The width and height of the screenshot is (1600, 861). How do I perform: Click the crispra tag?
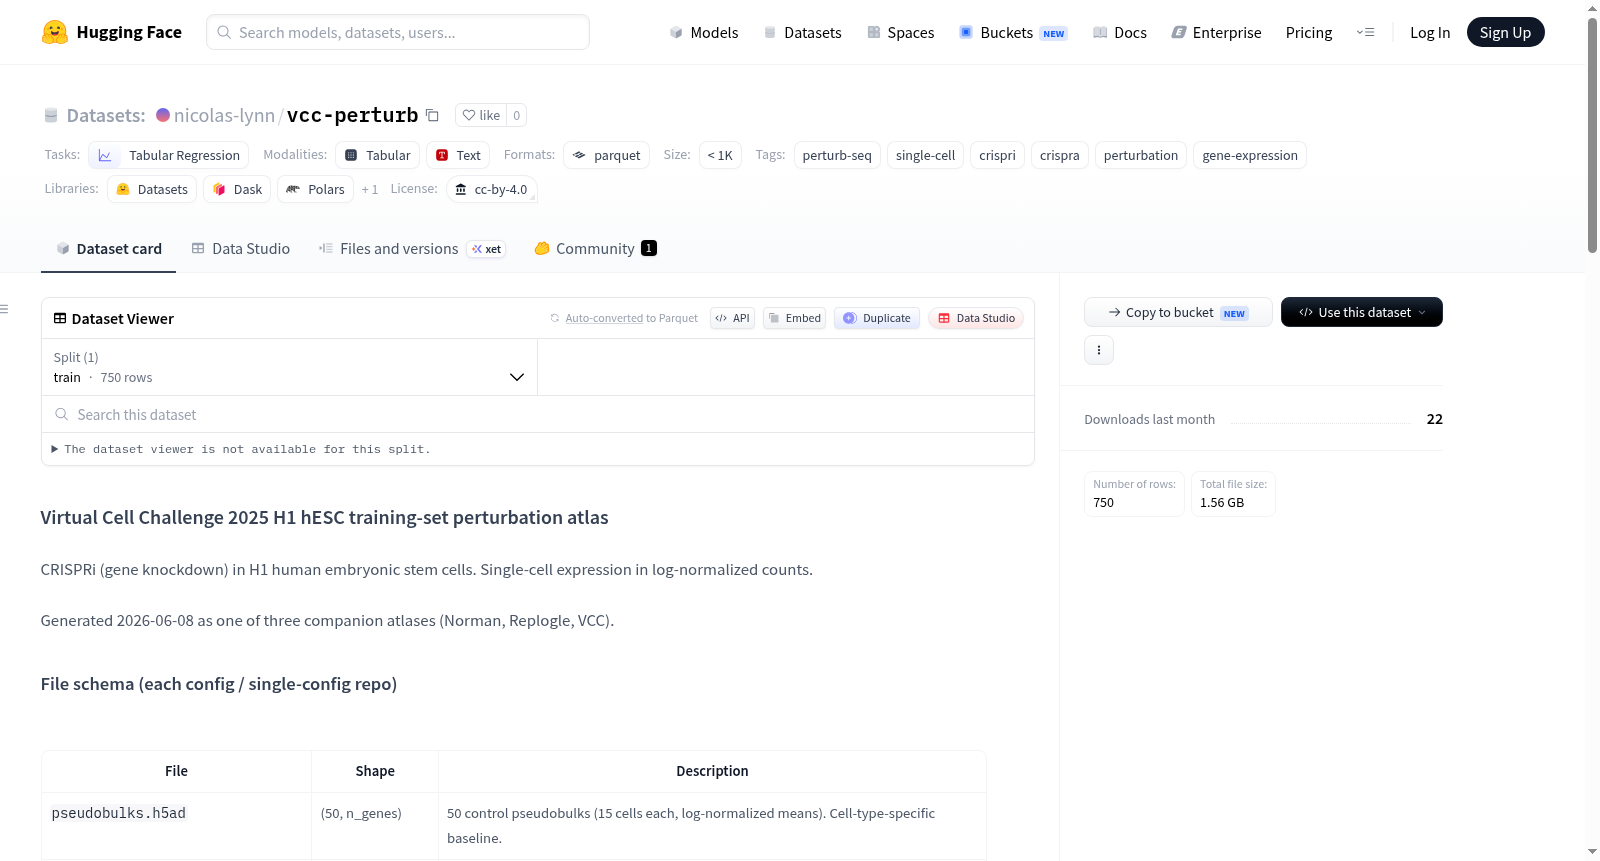(1059, 155)
